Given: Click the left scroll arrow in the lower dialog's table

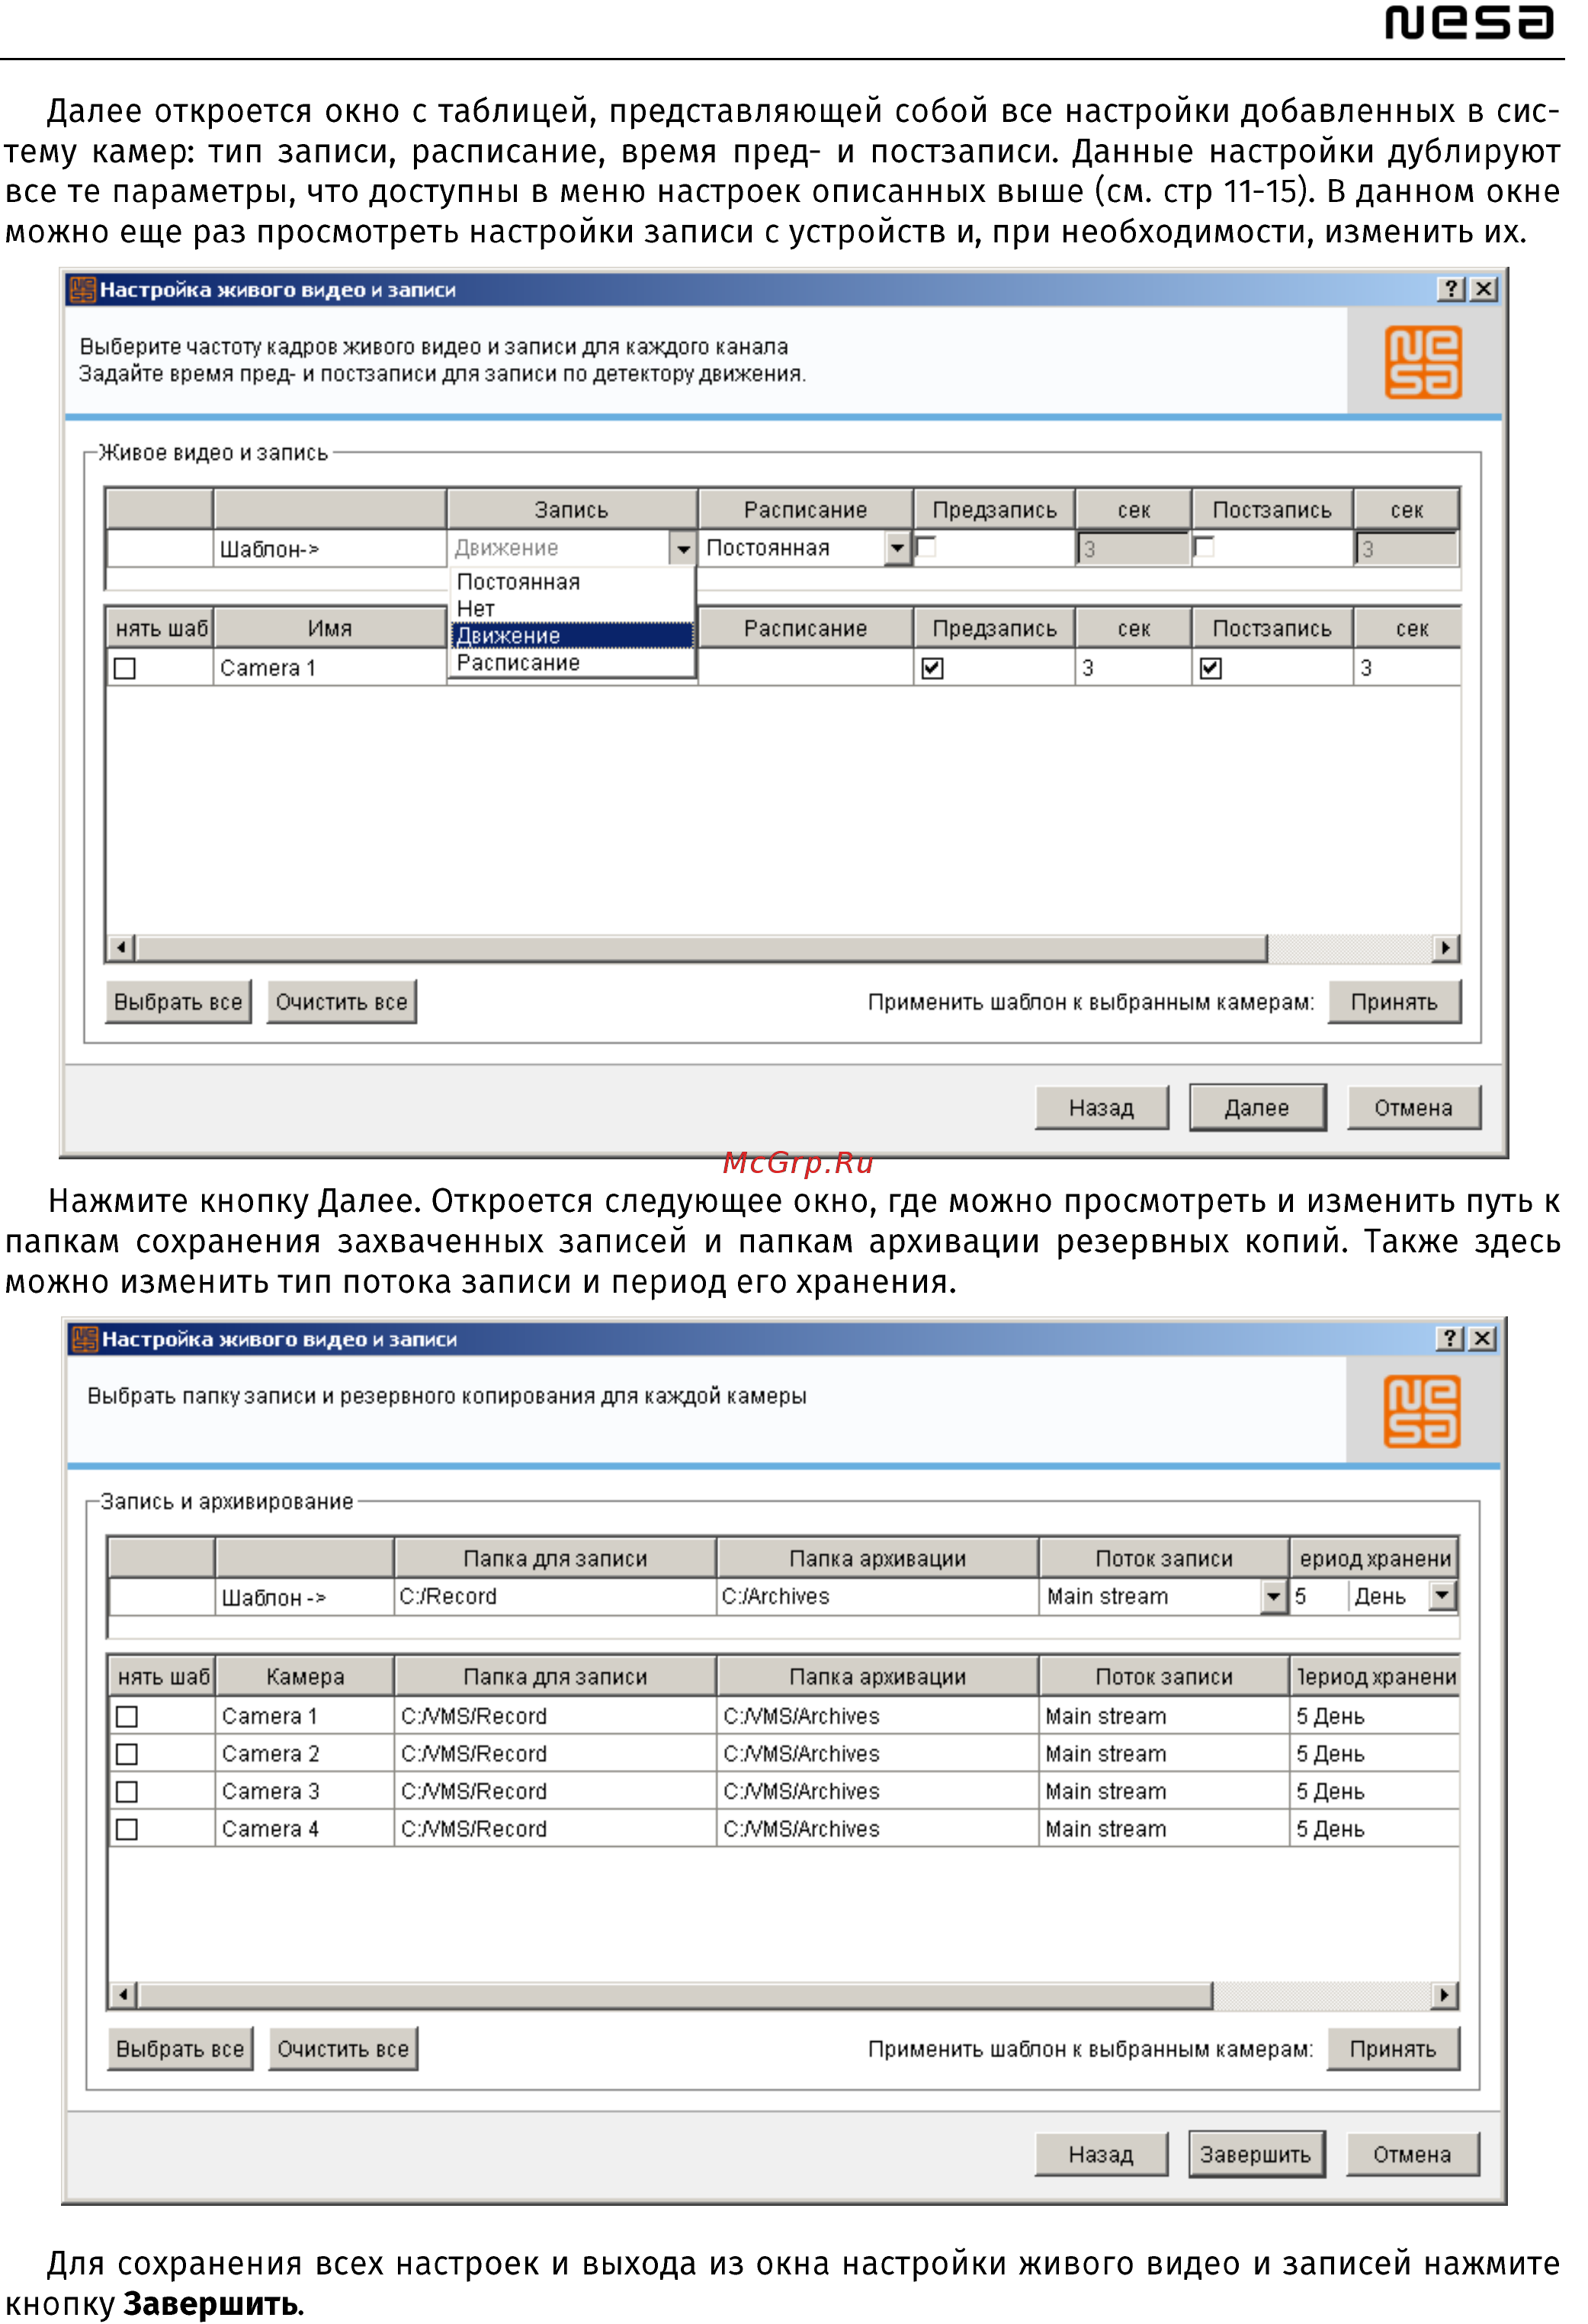Looking at the screenshot, I should tap(124, 1996).
